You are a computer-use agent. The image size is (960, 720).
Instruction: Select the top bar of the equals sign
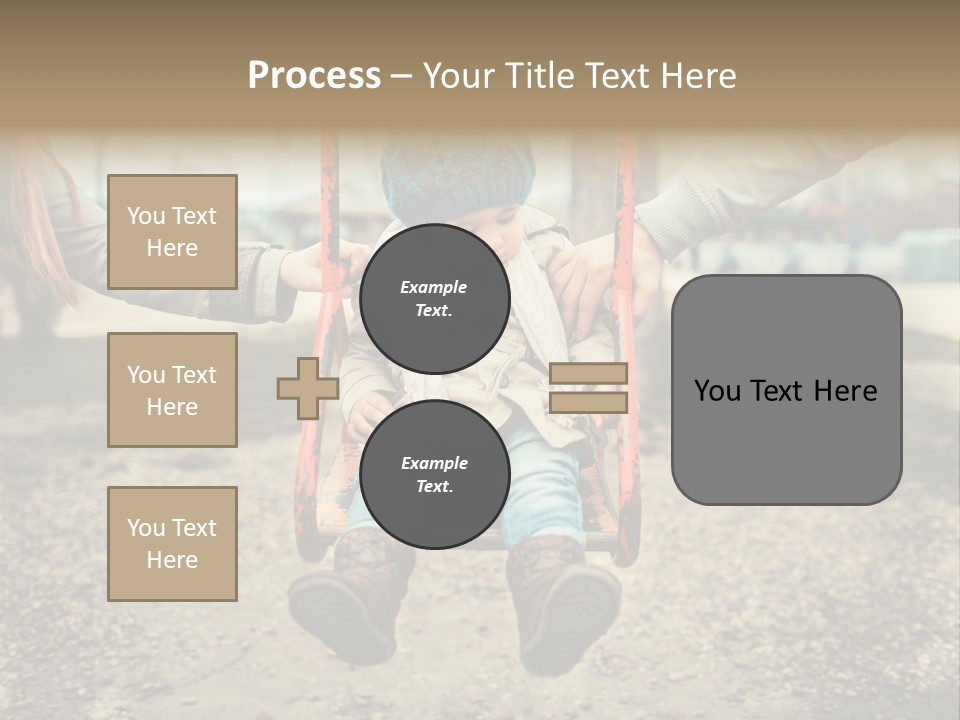(588, 373)
